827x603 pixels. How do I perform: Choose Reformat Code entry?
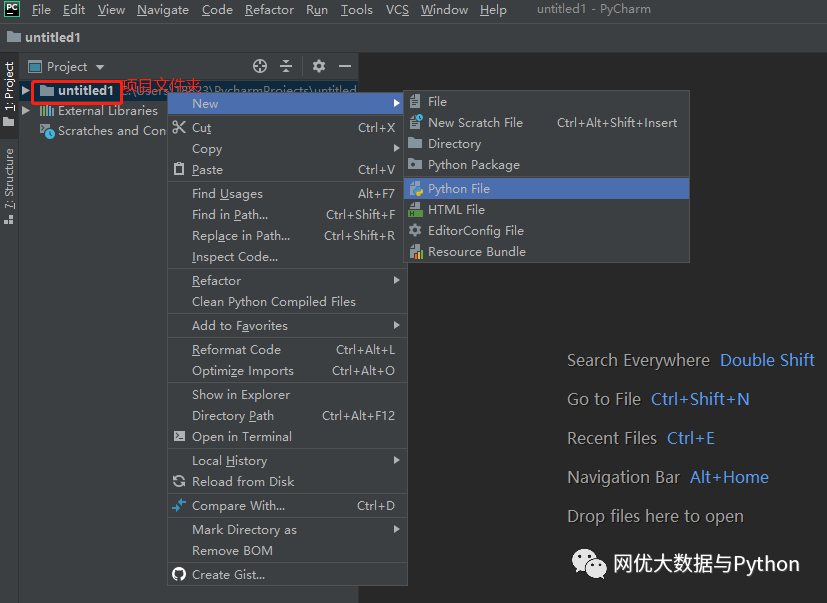[287, 350]
